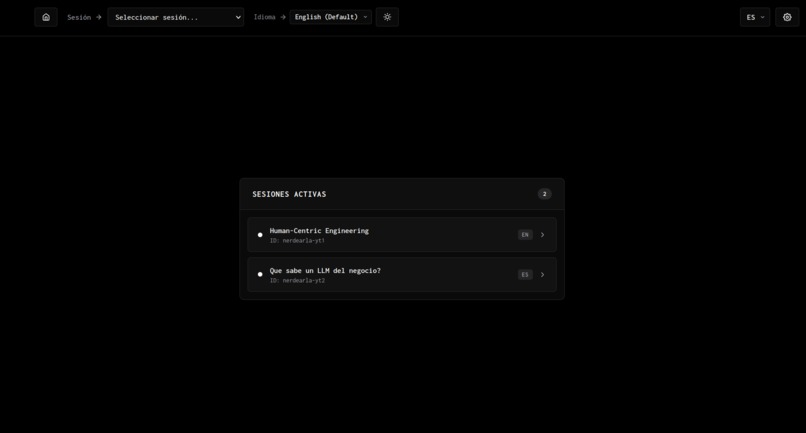Open the settings gear icon

[x=787, y=17]
